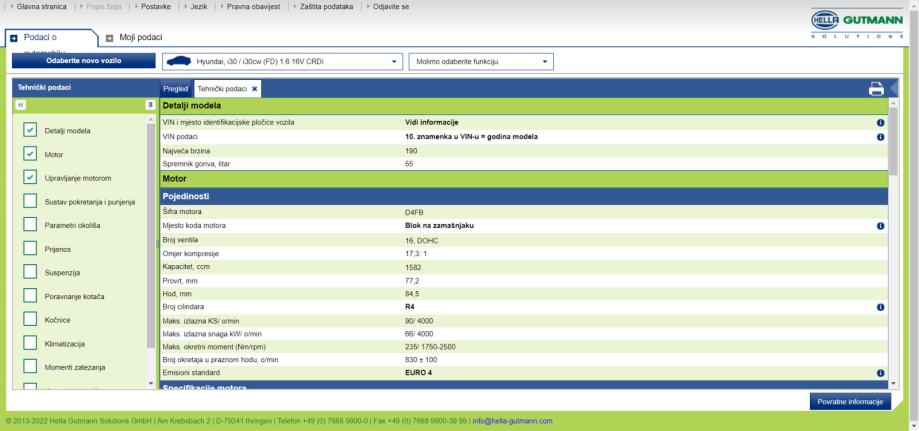Click 10. znamenka u VIN-u text

[x=471, y=137]
